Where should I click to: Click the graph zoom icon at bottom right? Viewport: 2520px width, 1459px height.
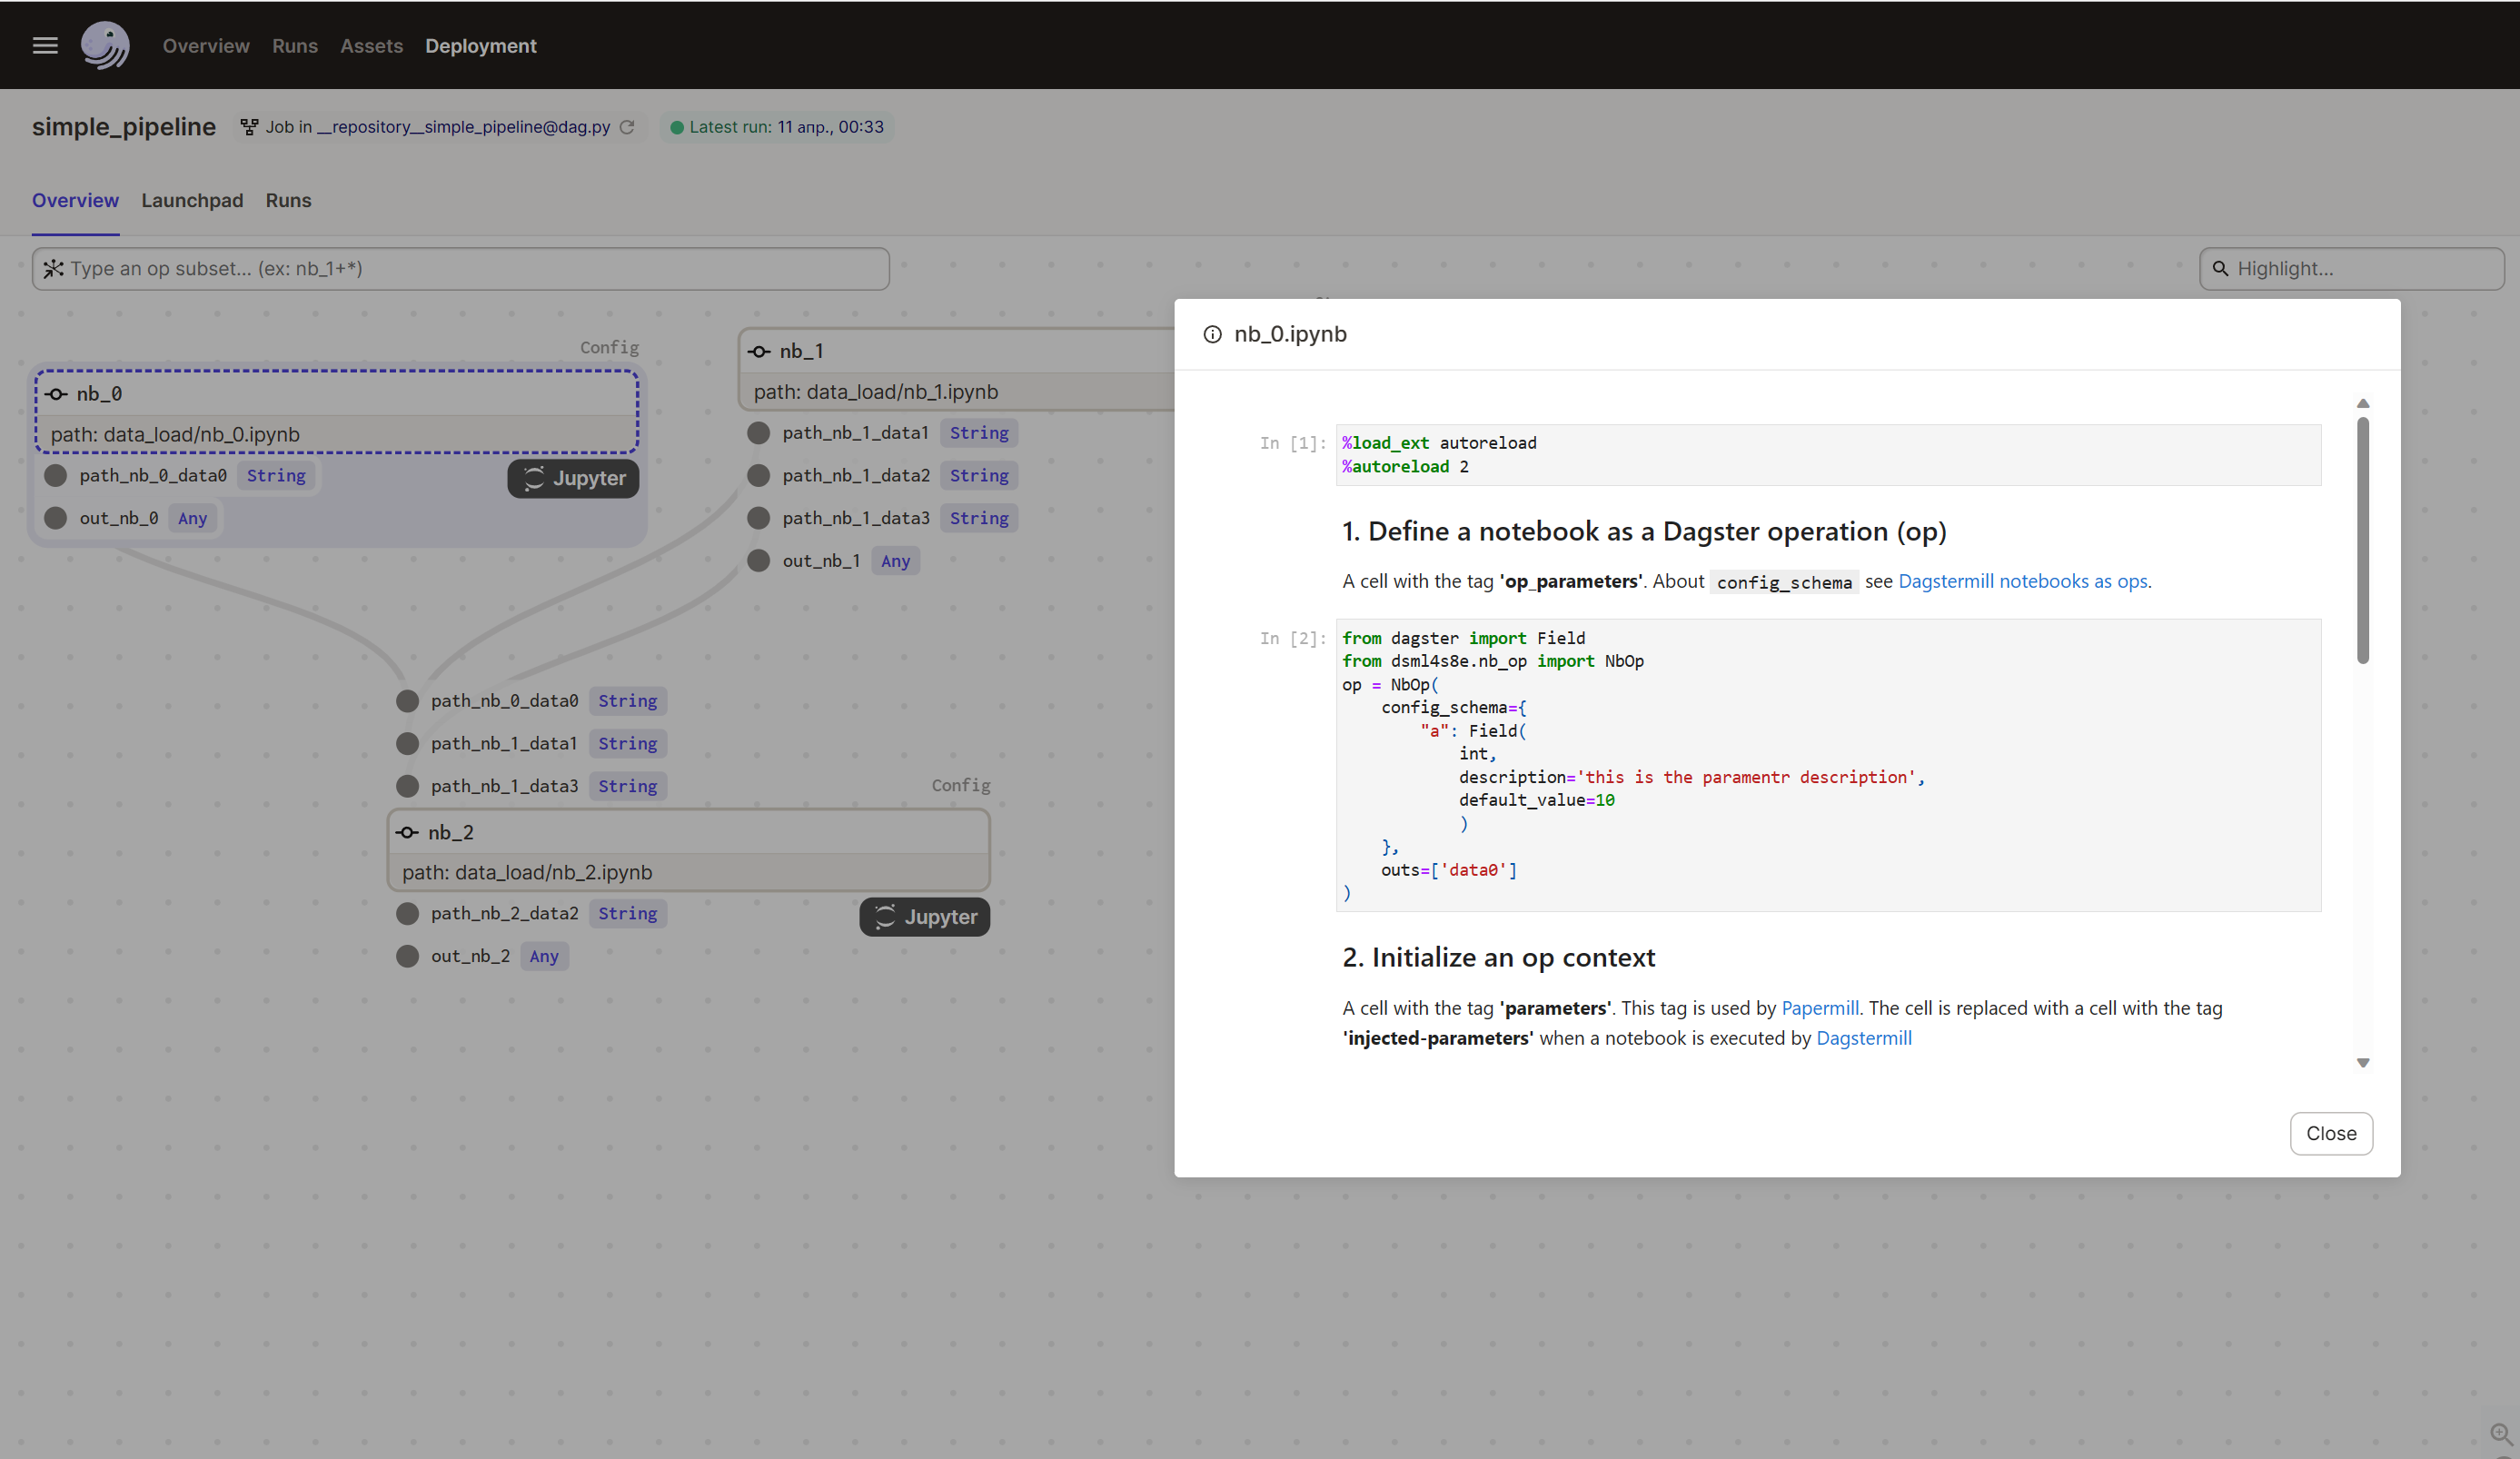pos(2501,1434)
